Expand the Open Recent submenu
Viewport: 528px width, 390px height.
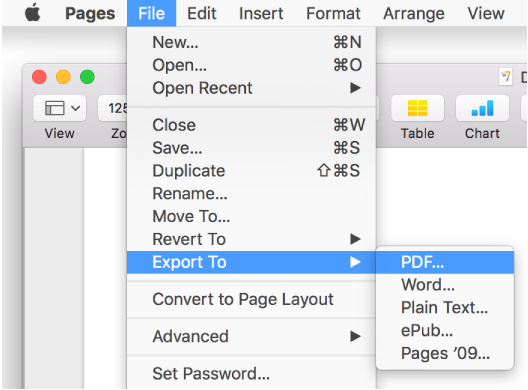[251, 88]
